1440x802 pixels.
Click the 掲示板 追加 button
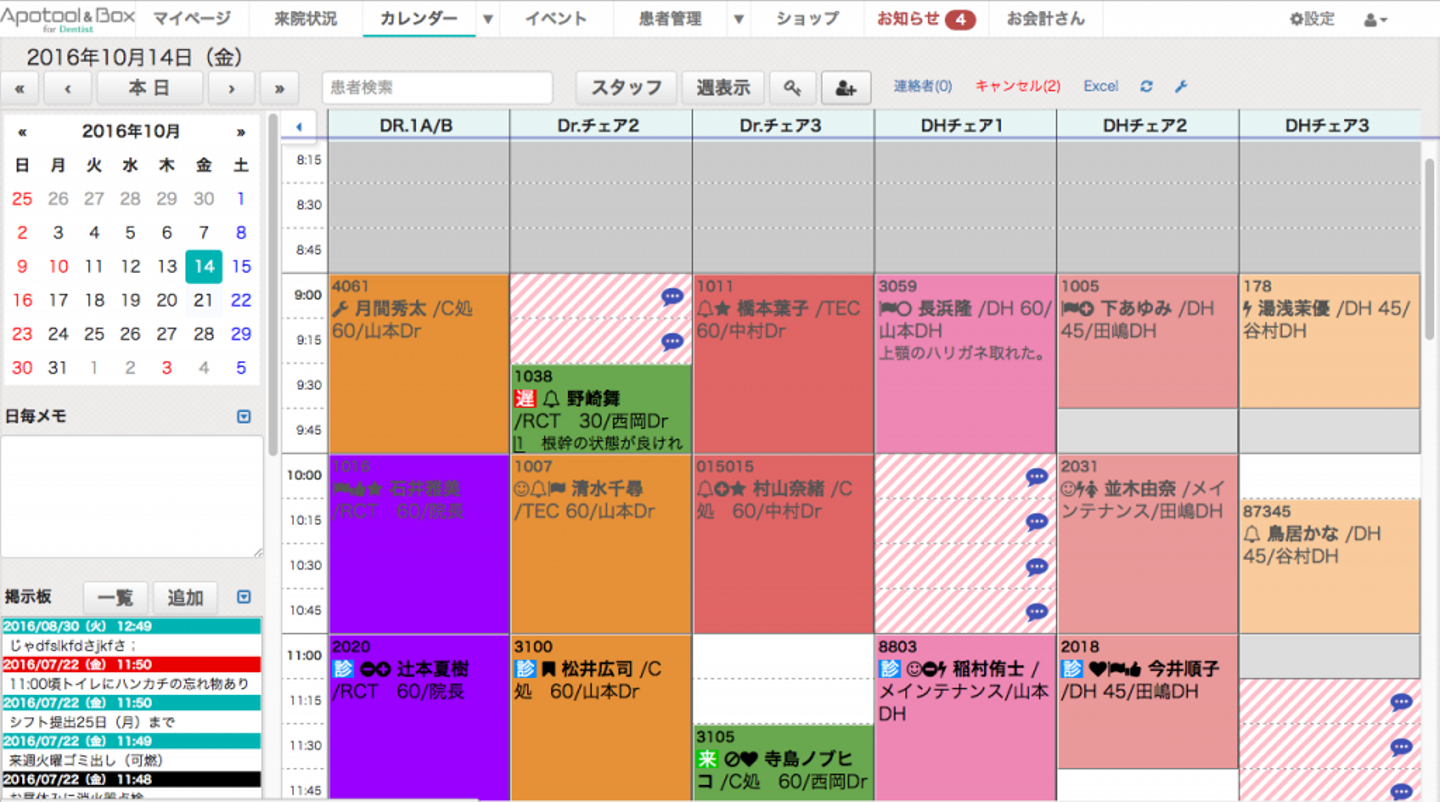[x=185, y=598]
